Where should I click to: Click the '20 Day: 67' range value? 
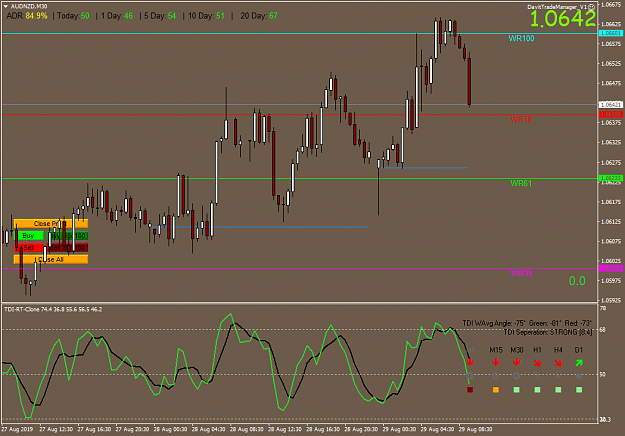[259, 16]
